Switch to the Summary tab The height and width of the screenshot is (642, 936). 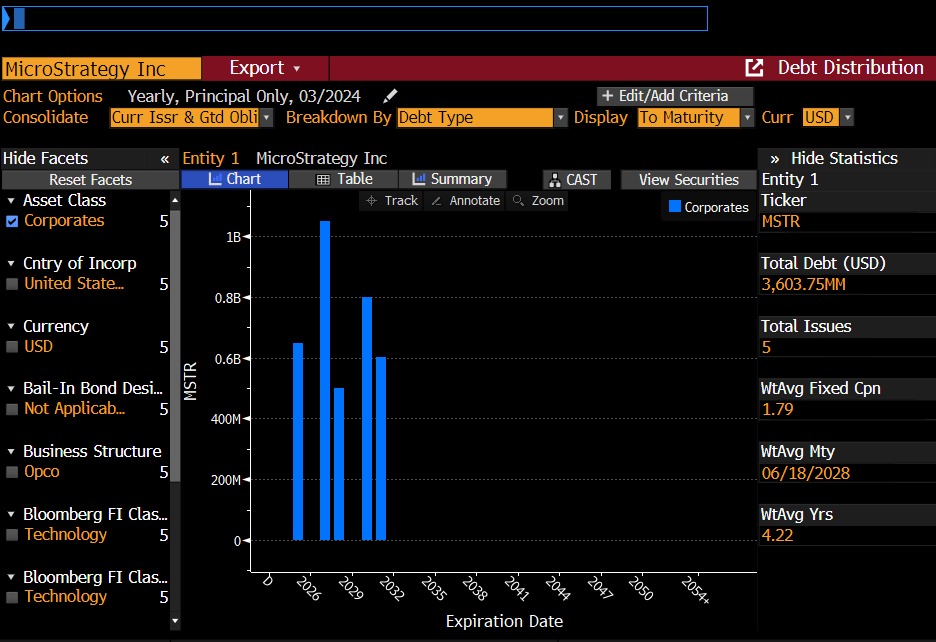coord(452,179)
